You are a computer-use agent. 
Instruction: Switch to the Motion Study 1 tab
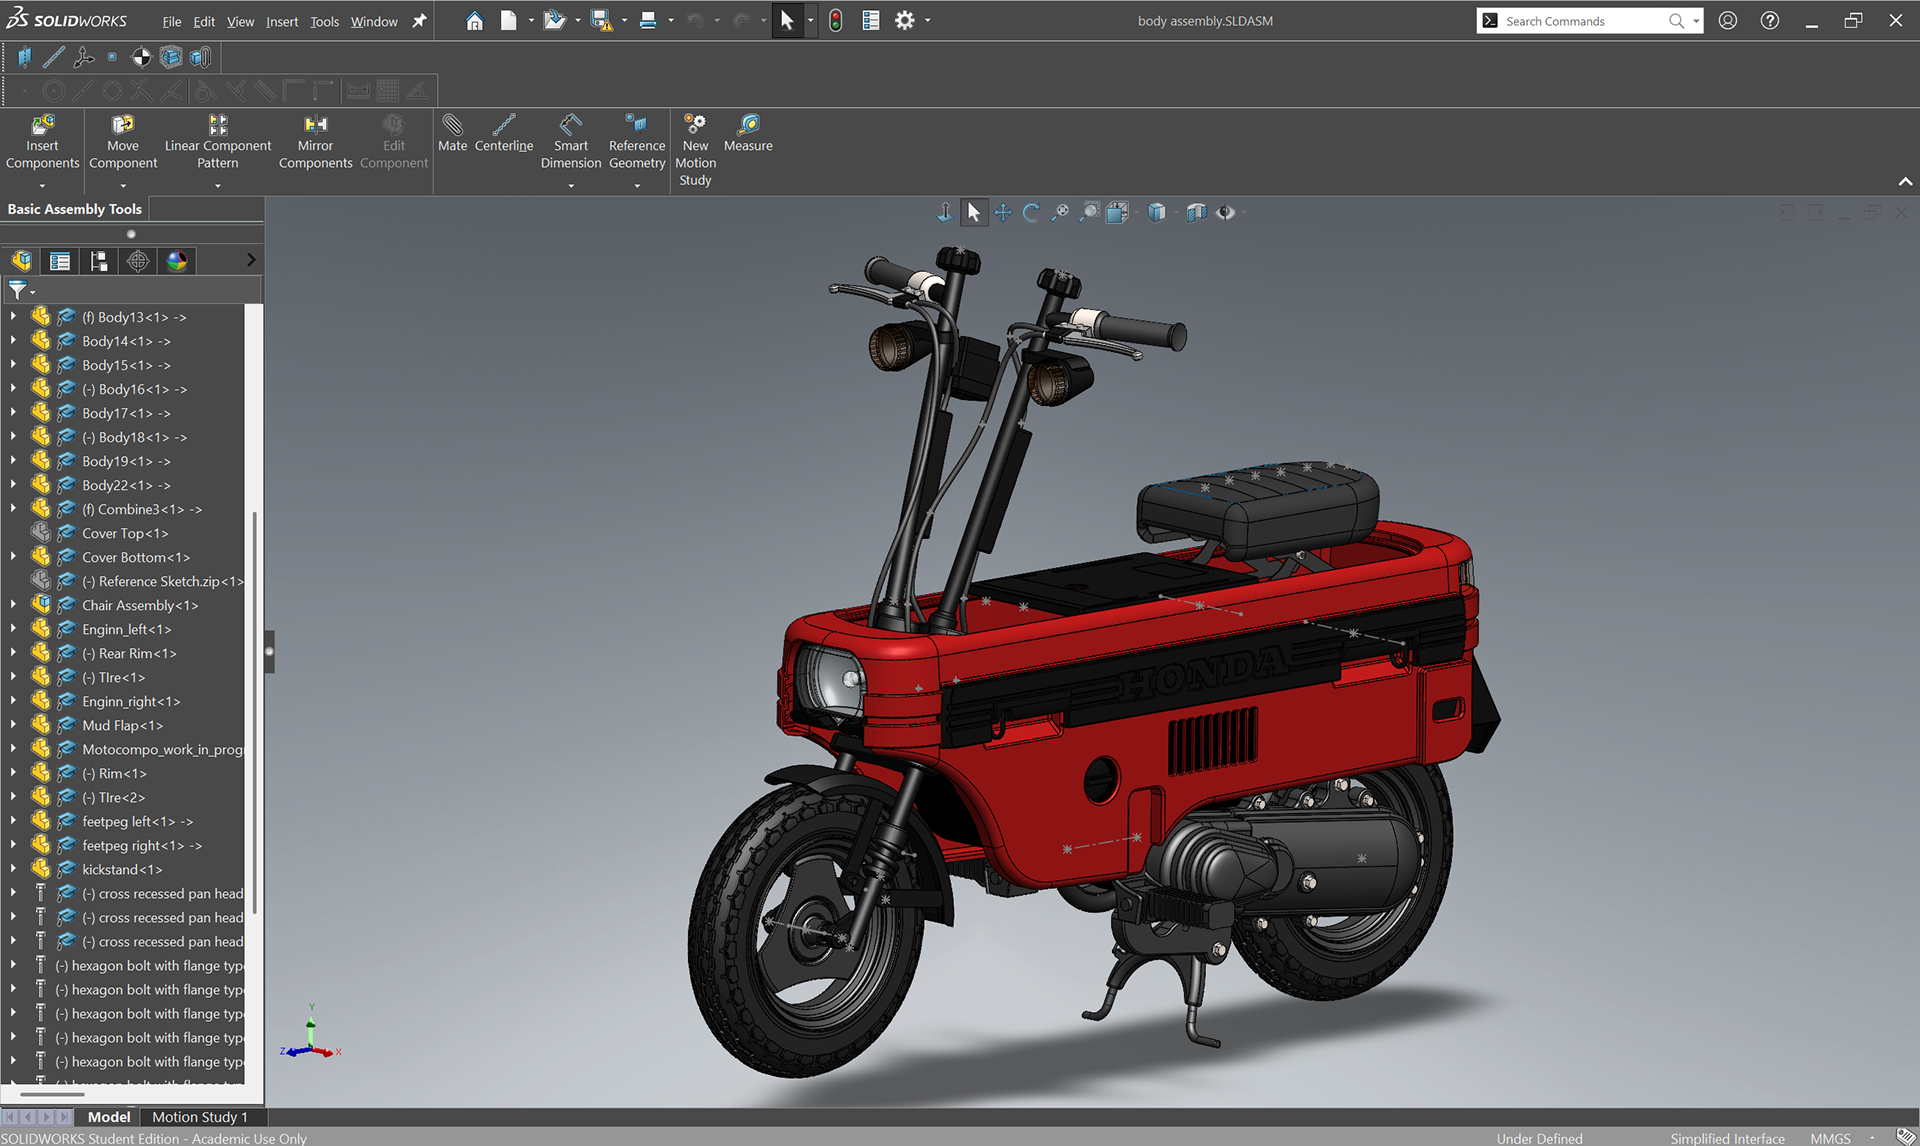click(x=199, y=1117)
